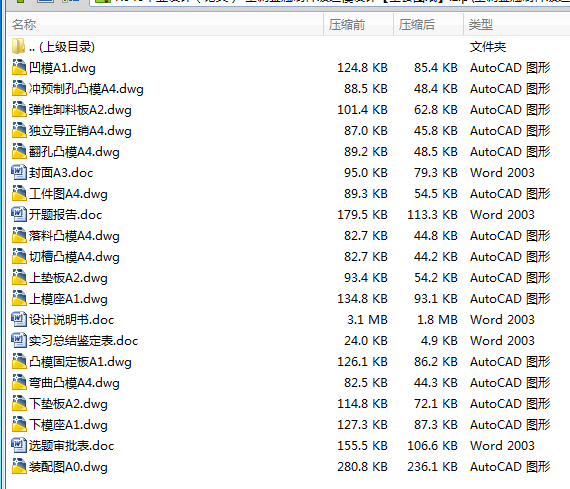Screen dimensions: 570x489
Task: Click the 独立导正销A4.dwg file icon
Action: tap(19, 131)
